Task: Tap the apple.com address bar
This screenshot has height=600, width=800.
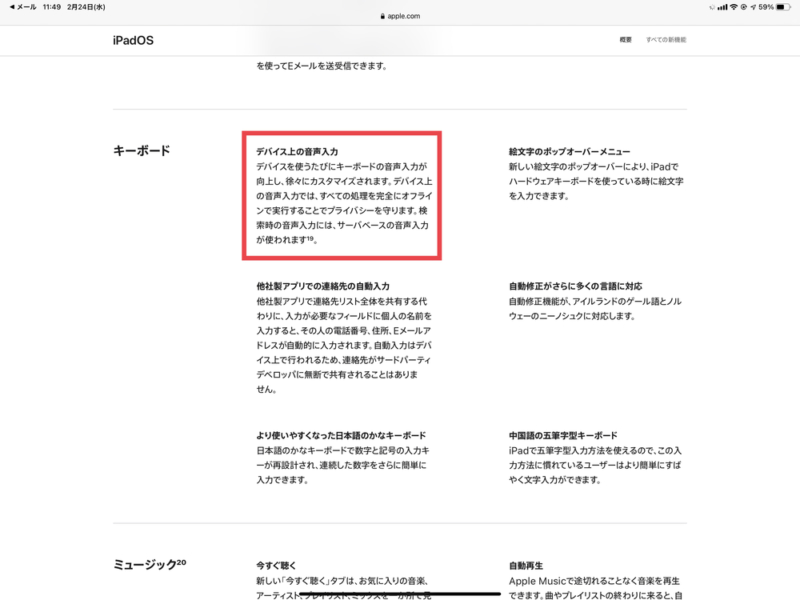Action: coord(400,16)
